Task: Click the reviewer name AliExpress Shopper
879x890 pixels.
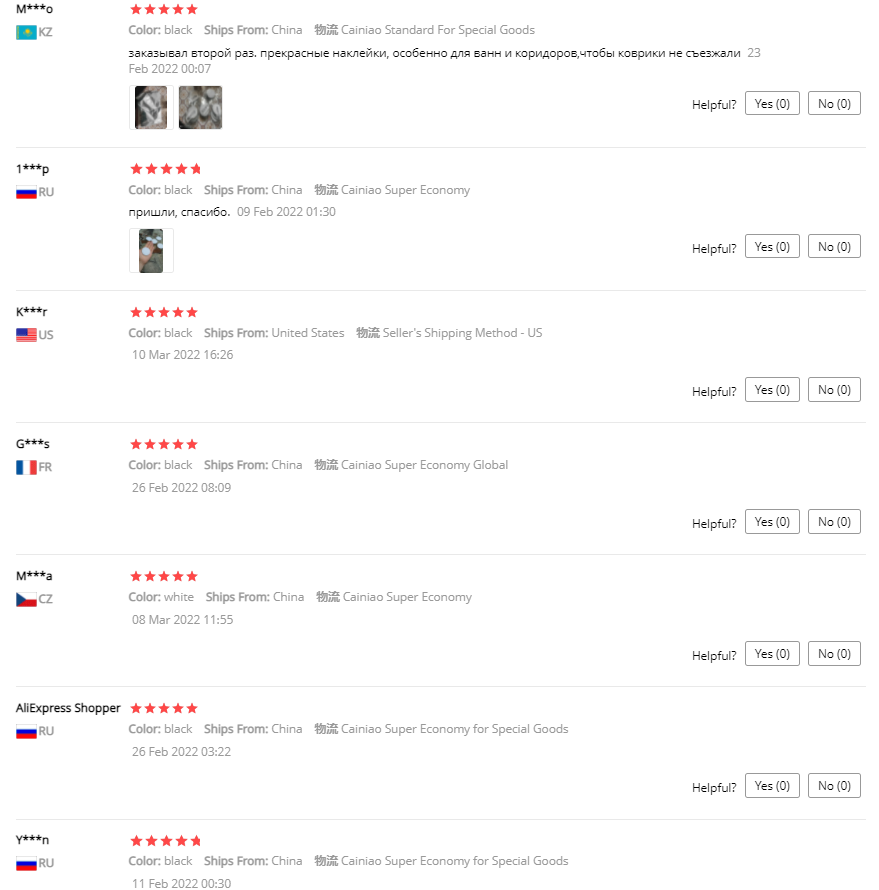Action: click(x=68, y=708)
